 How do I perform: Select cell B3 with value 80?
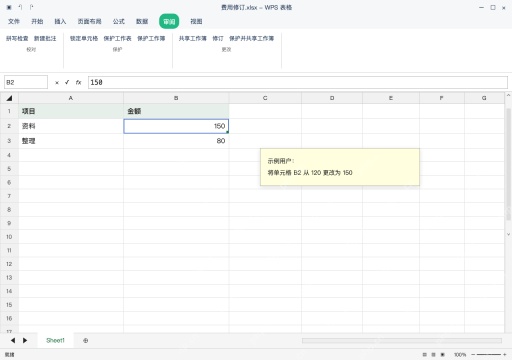click(x=176, y=141)
